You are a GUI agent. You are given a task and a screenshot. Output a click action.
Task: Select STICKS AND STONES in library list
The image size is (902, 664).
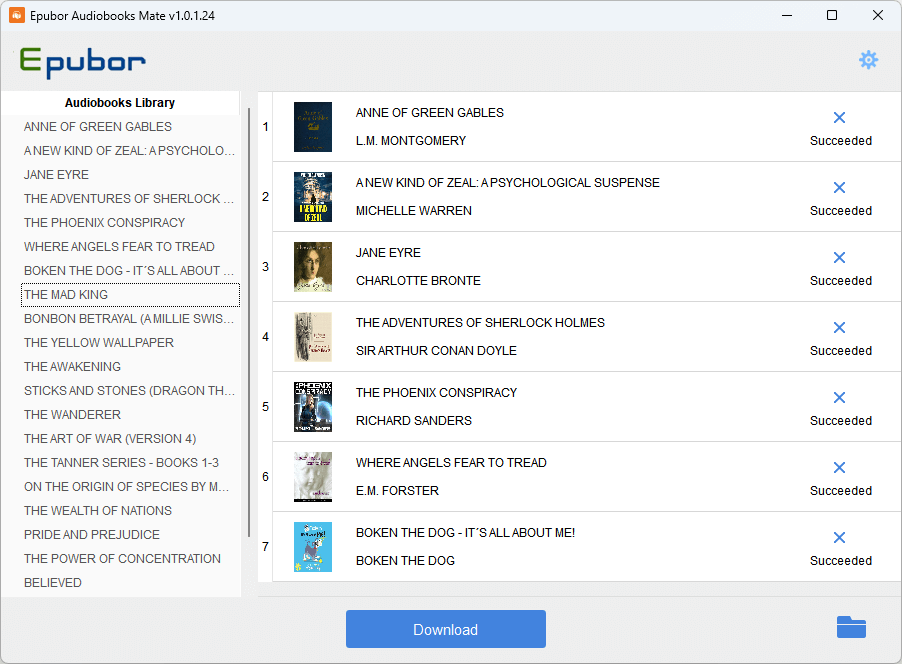point(129,391)
